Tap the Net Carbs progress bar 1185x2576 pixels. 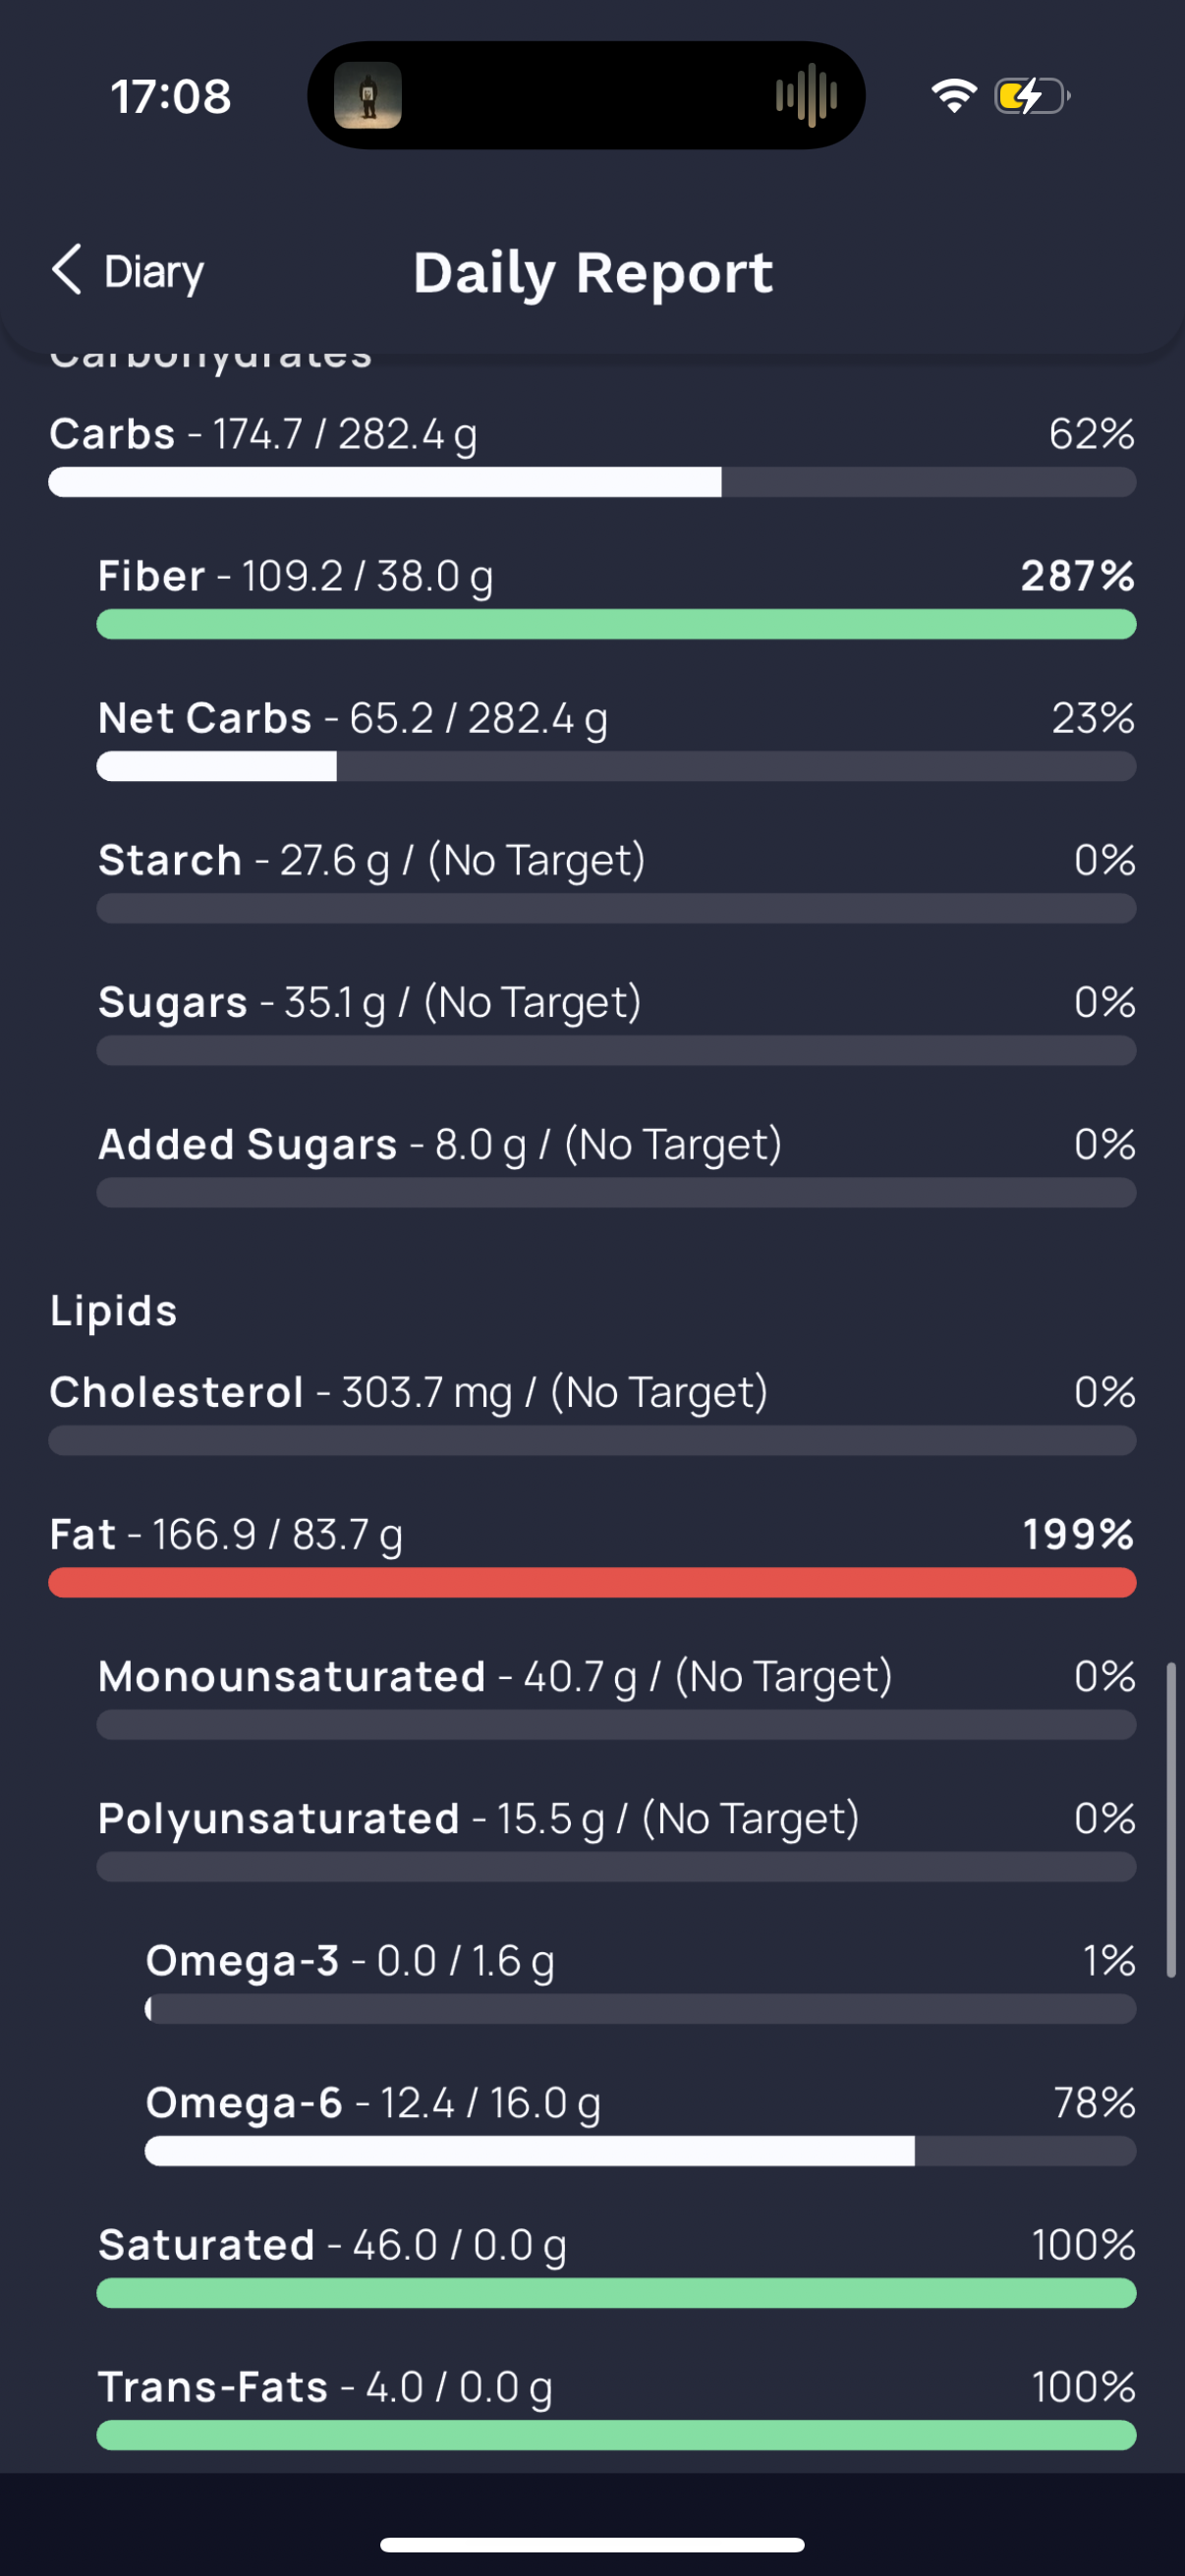[616, 767]
